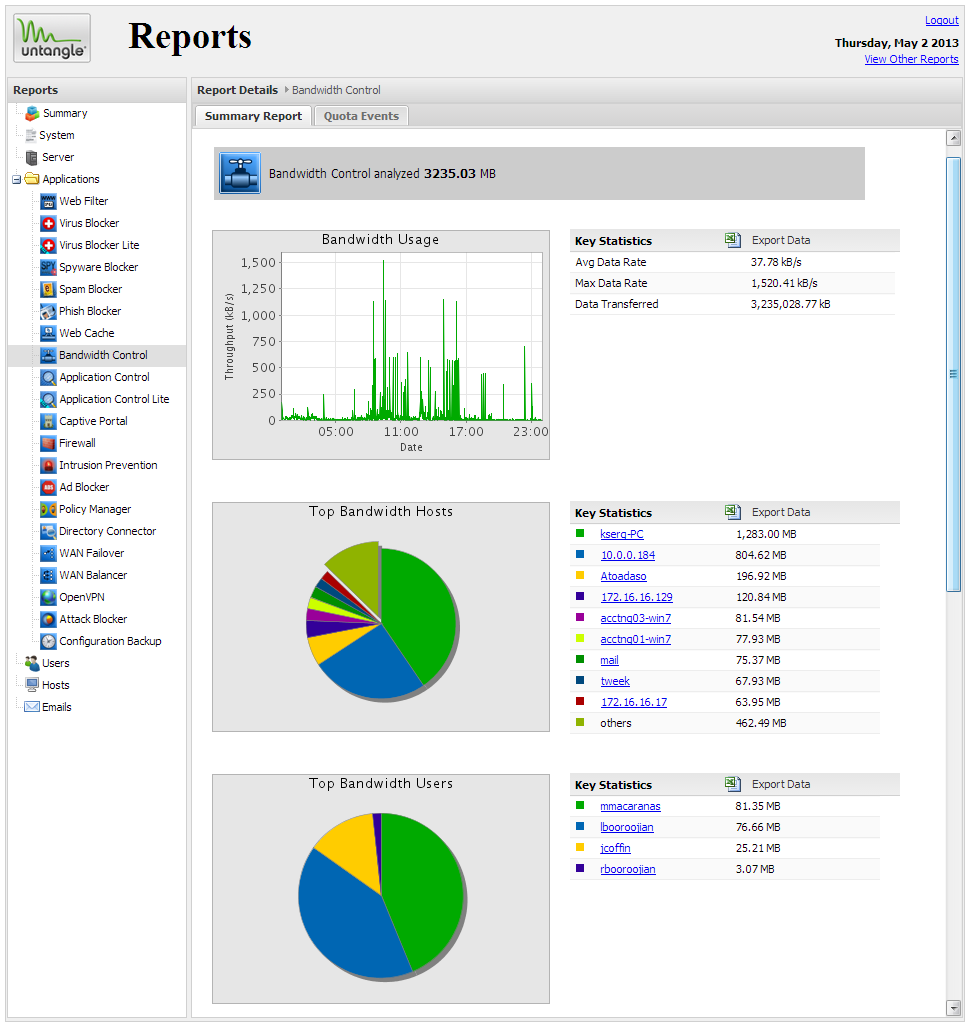The height and width of the screenshot is (1025, 968).
Task: Click the Summary icon in Reports tree
Action: pos(32,114)
